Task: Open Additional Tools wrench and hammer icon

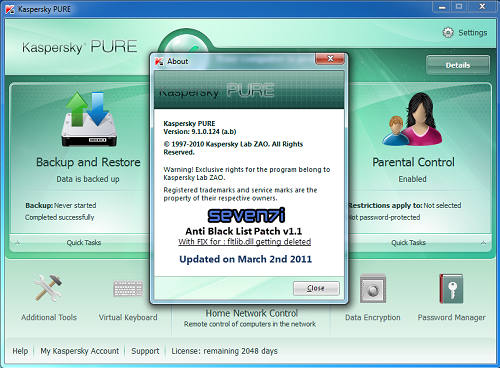Action: click(x=48, y=288)
